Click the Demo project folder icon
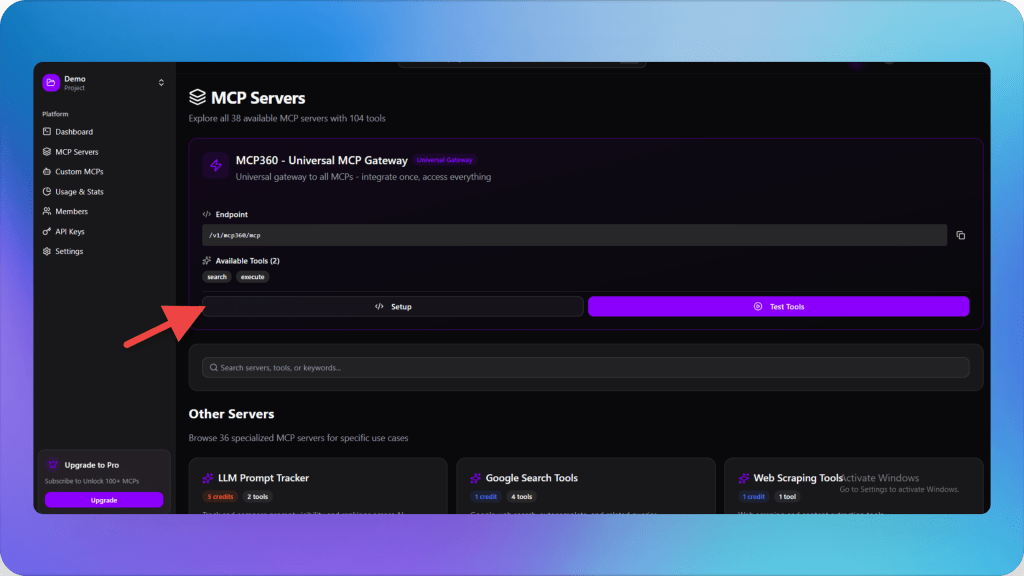 tap(51, 83)
